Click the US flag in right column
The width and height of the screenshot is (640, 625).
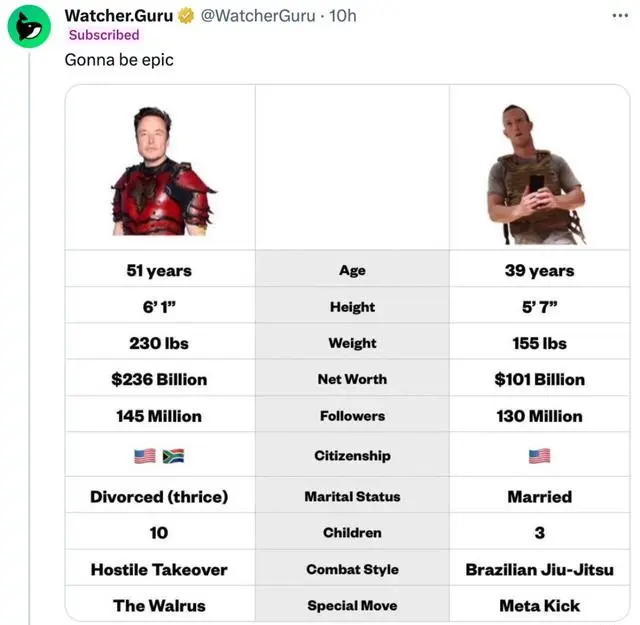click(x=539, y=456)
